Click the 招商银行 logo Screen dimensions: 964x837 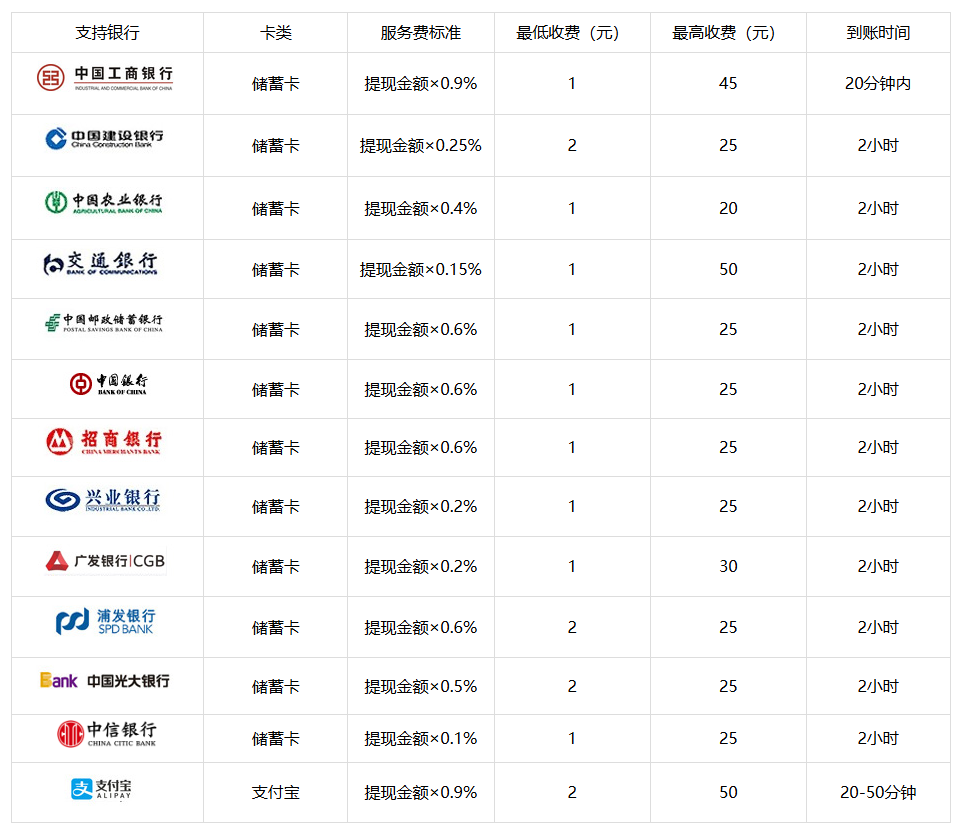[x=104, y=442]
